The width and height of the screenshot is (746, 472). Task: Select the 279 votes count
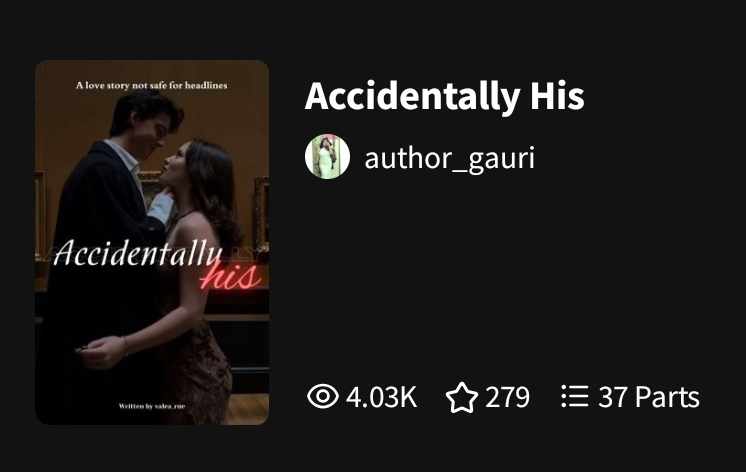[x=507, y=397]
